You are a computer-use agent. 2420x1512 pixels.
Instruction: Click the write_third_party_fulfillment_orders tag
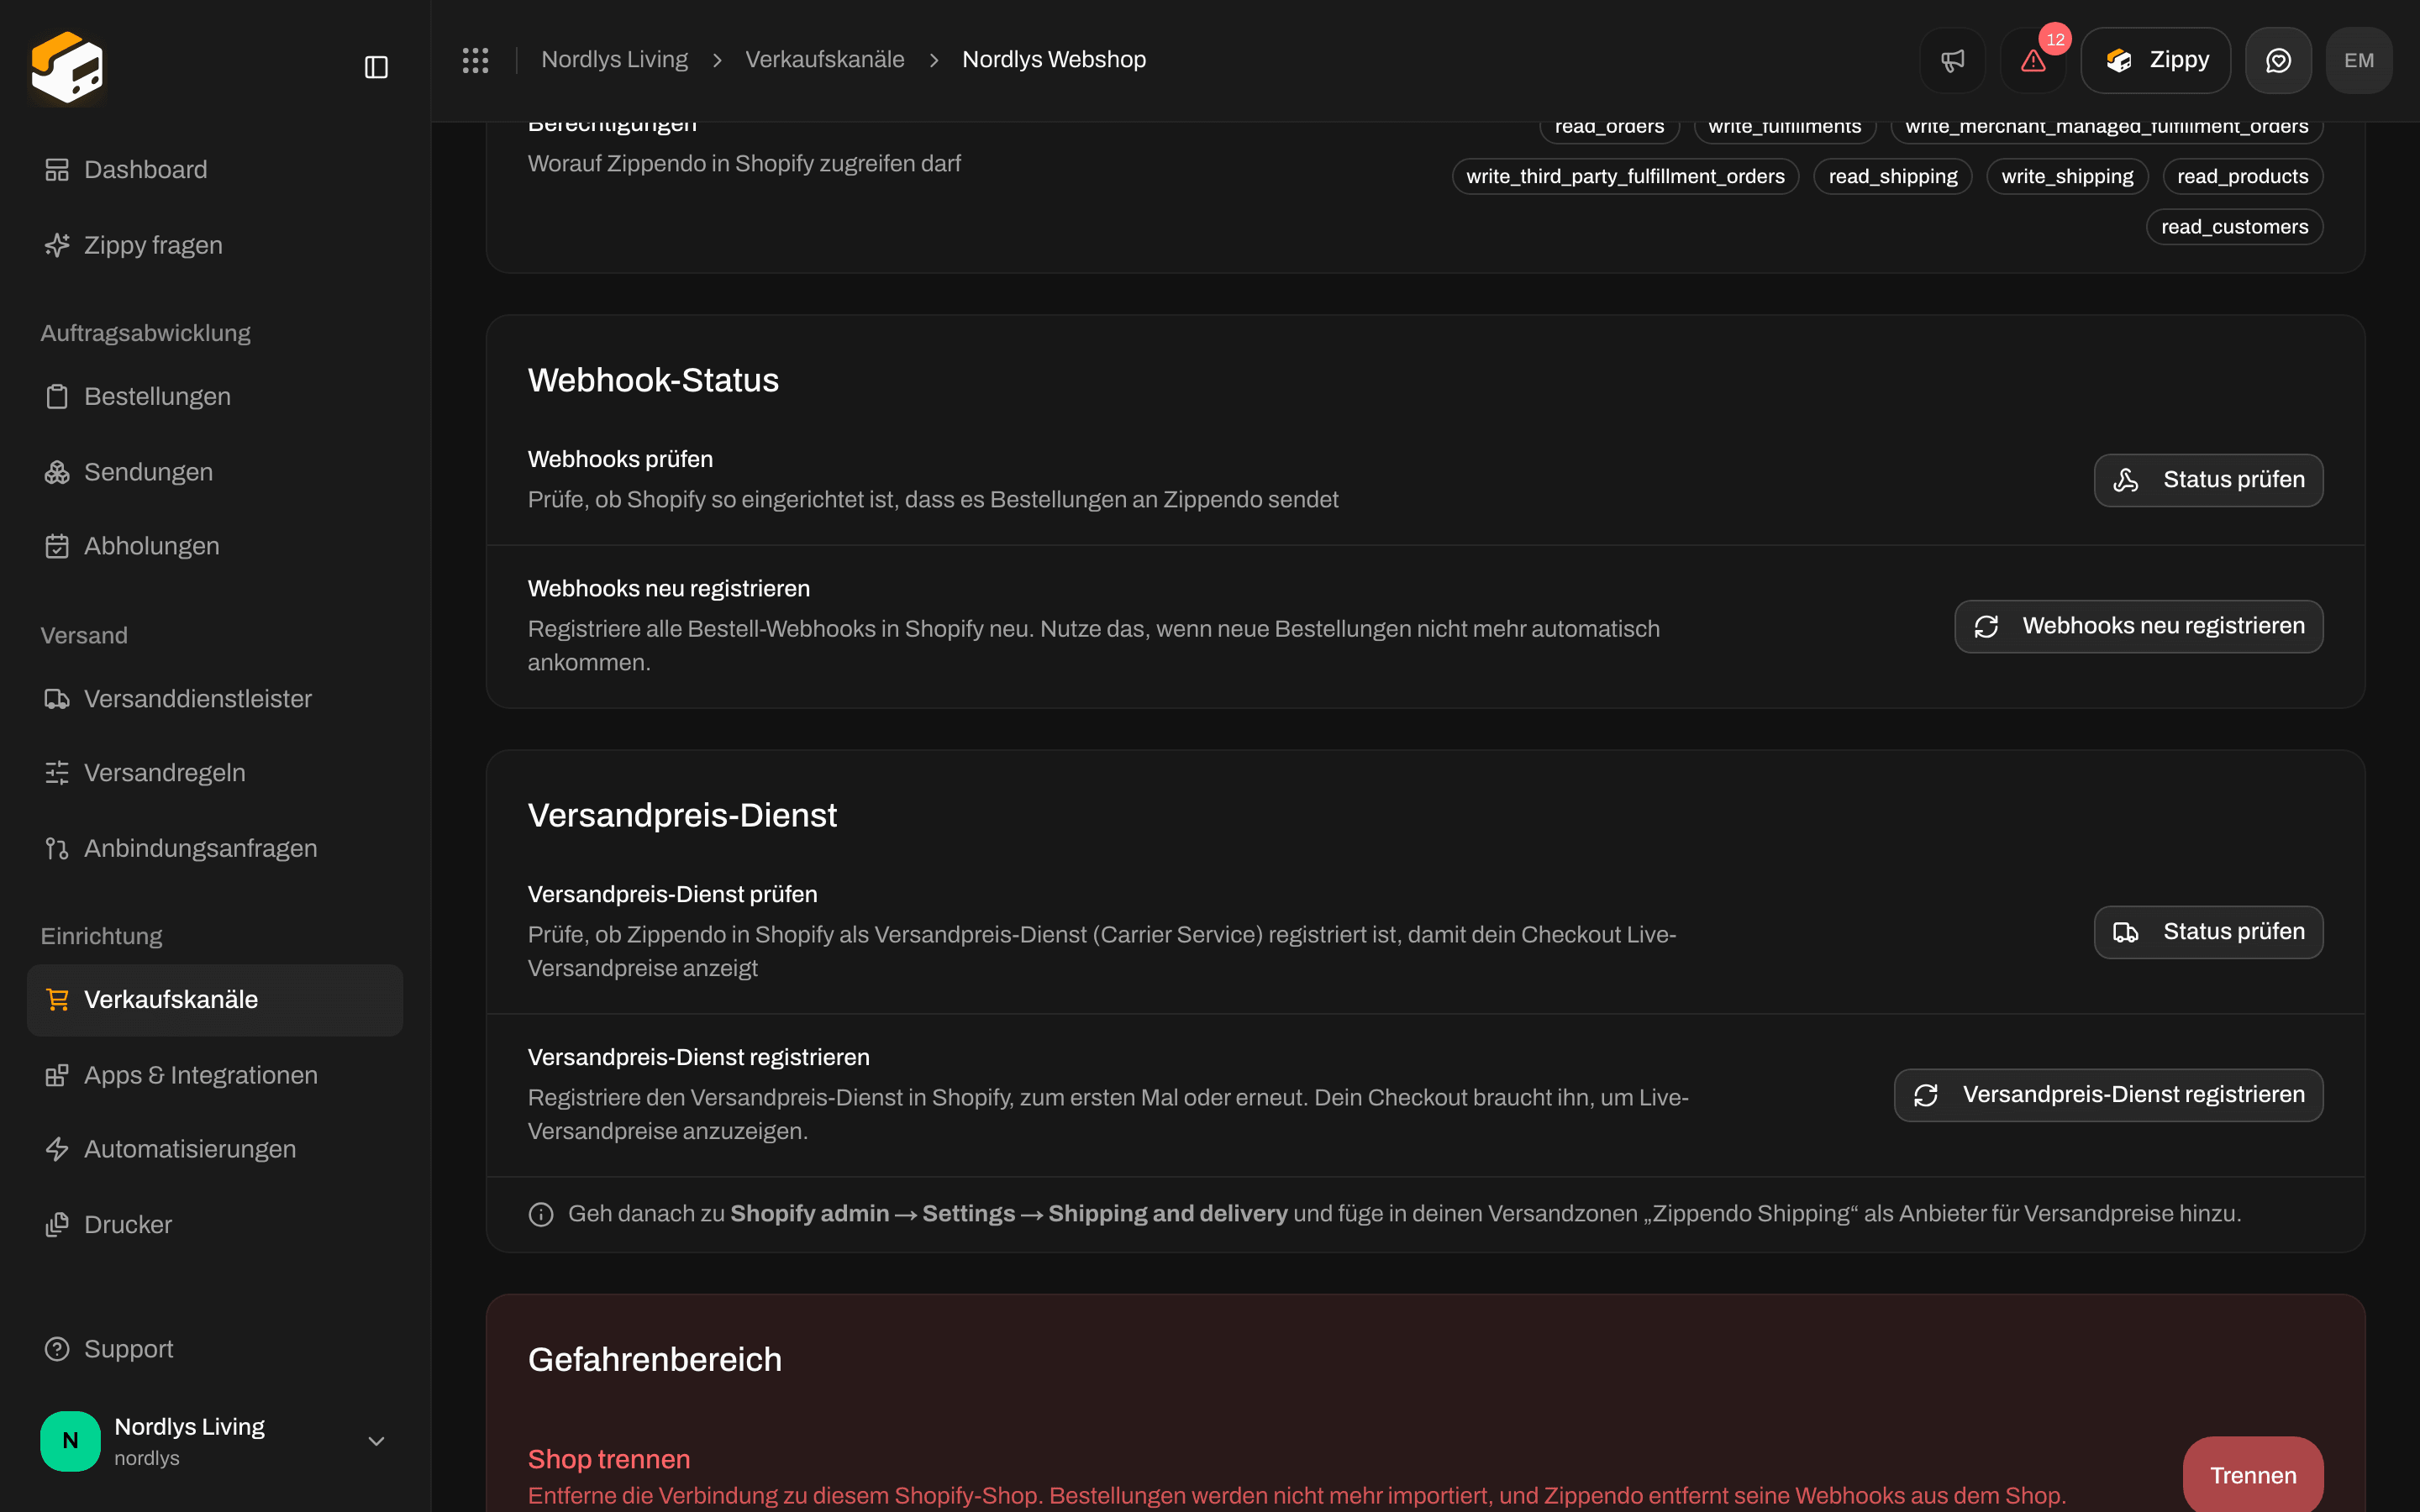pos(1625,176)
